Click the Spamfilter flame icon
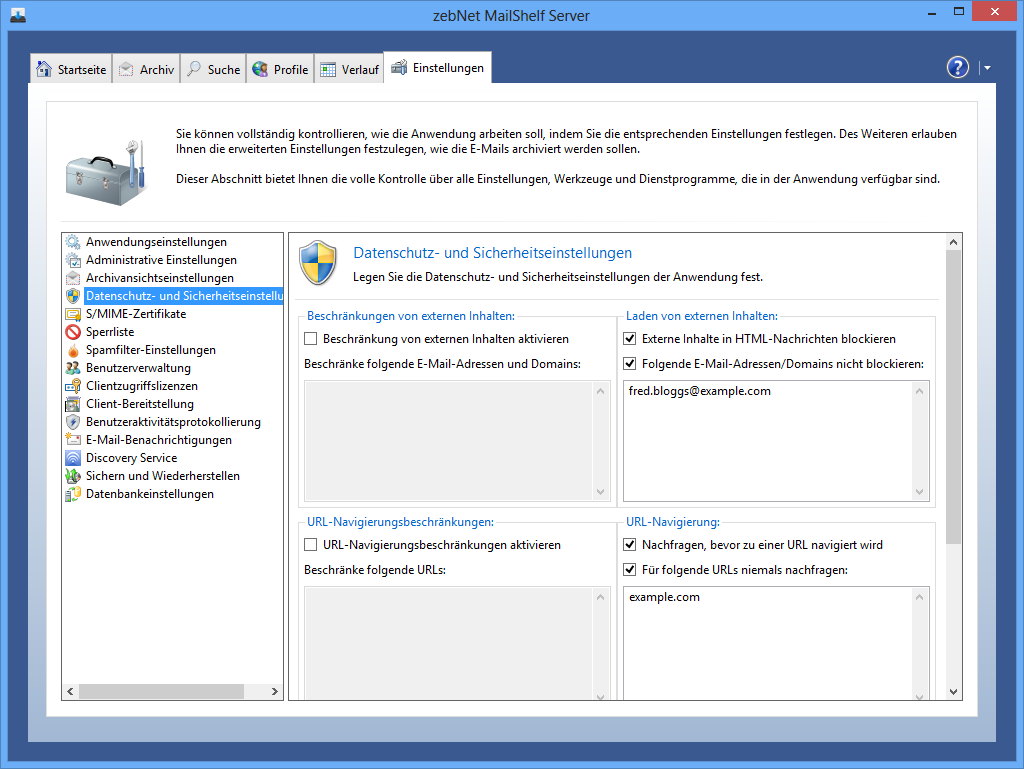The image size is (1024, 769). pos(73,350)
